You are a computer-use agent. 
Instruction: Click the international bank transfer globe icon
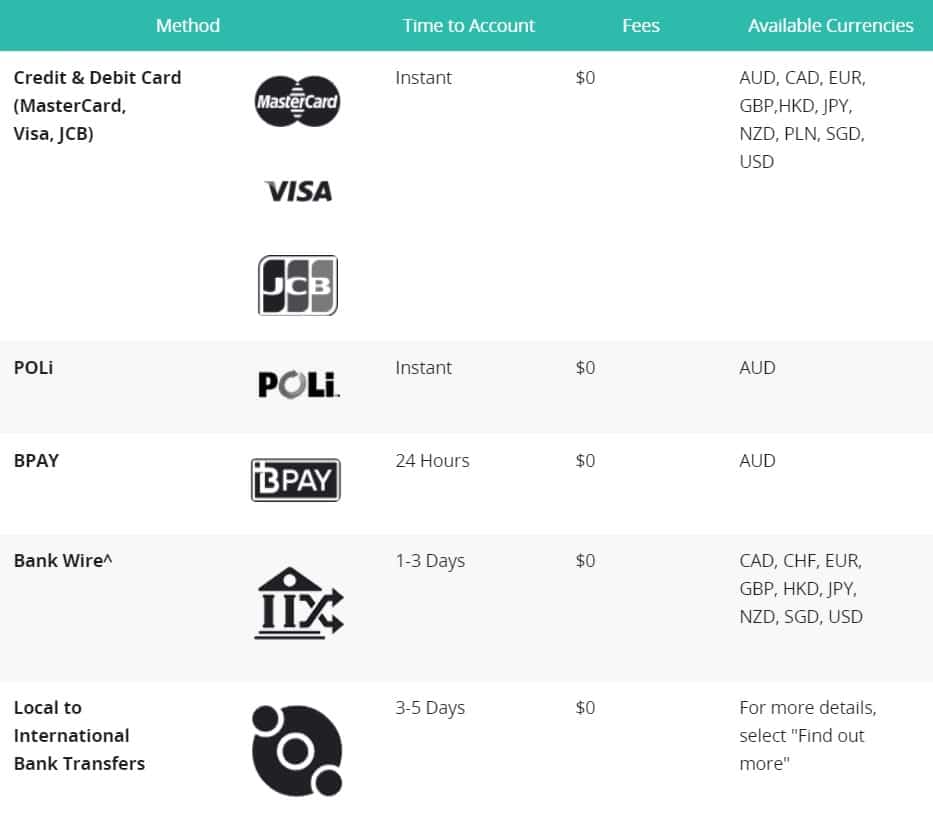click(x=297, y=750)
